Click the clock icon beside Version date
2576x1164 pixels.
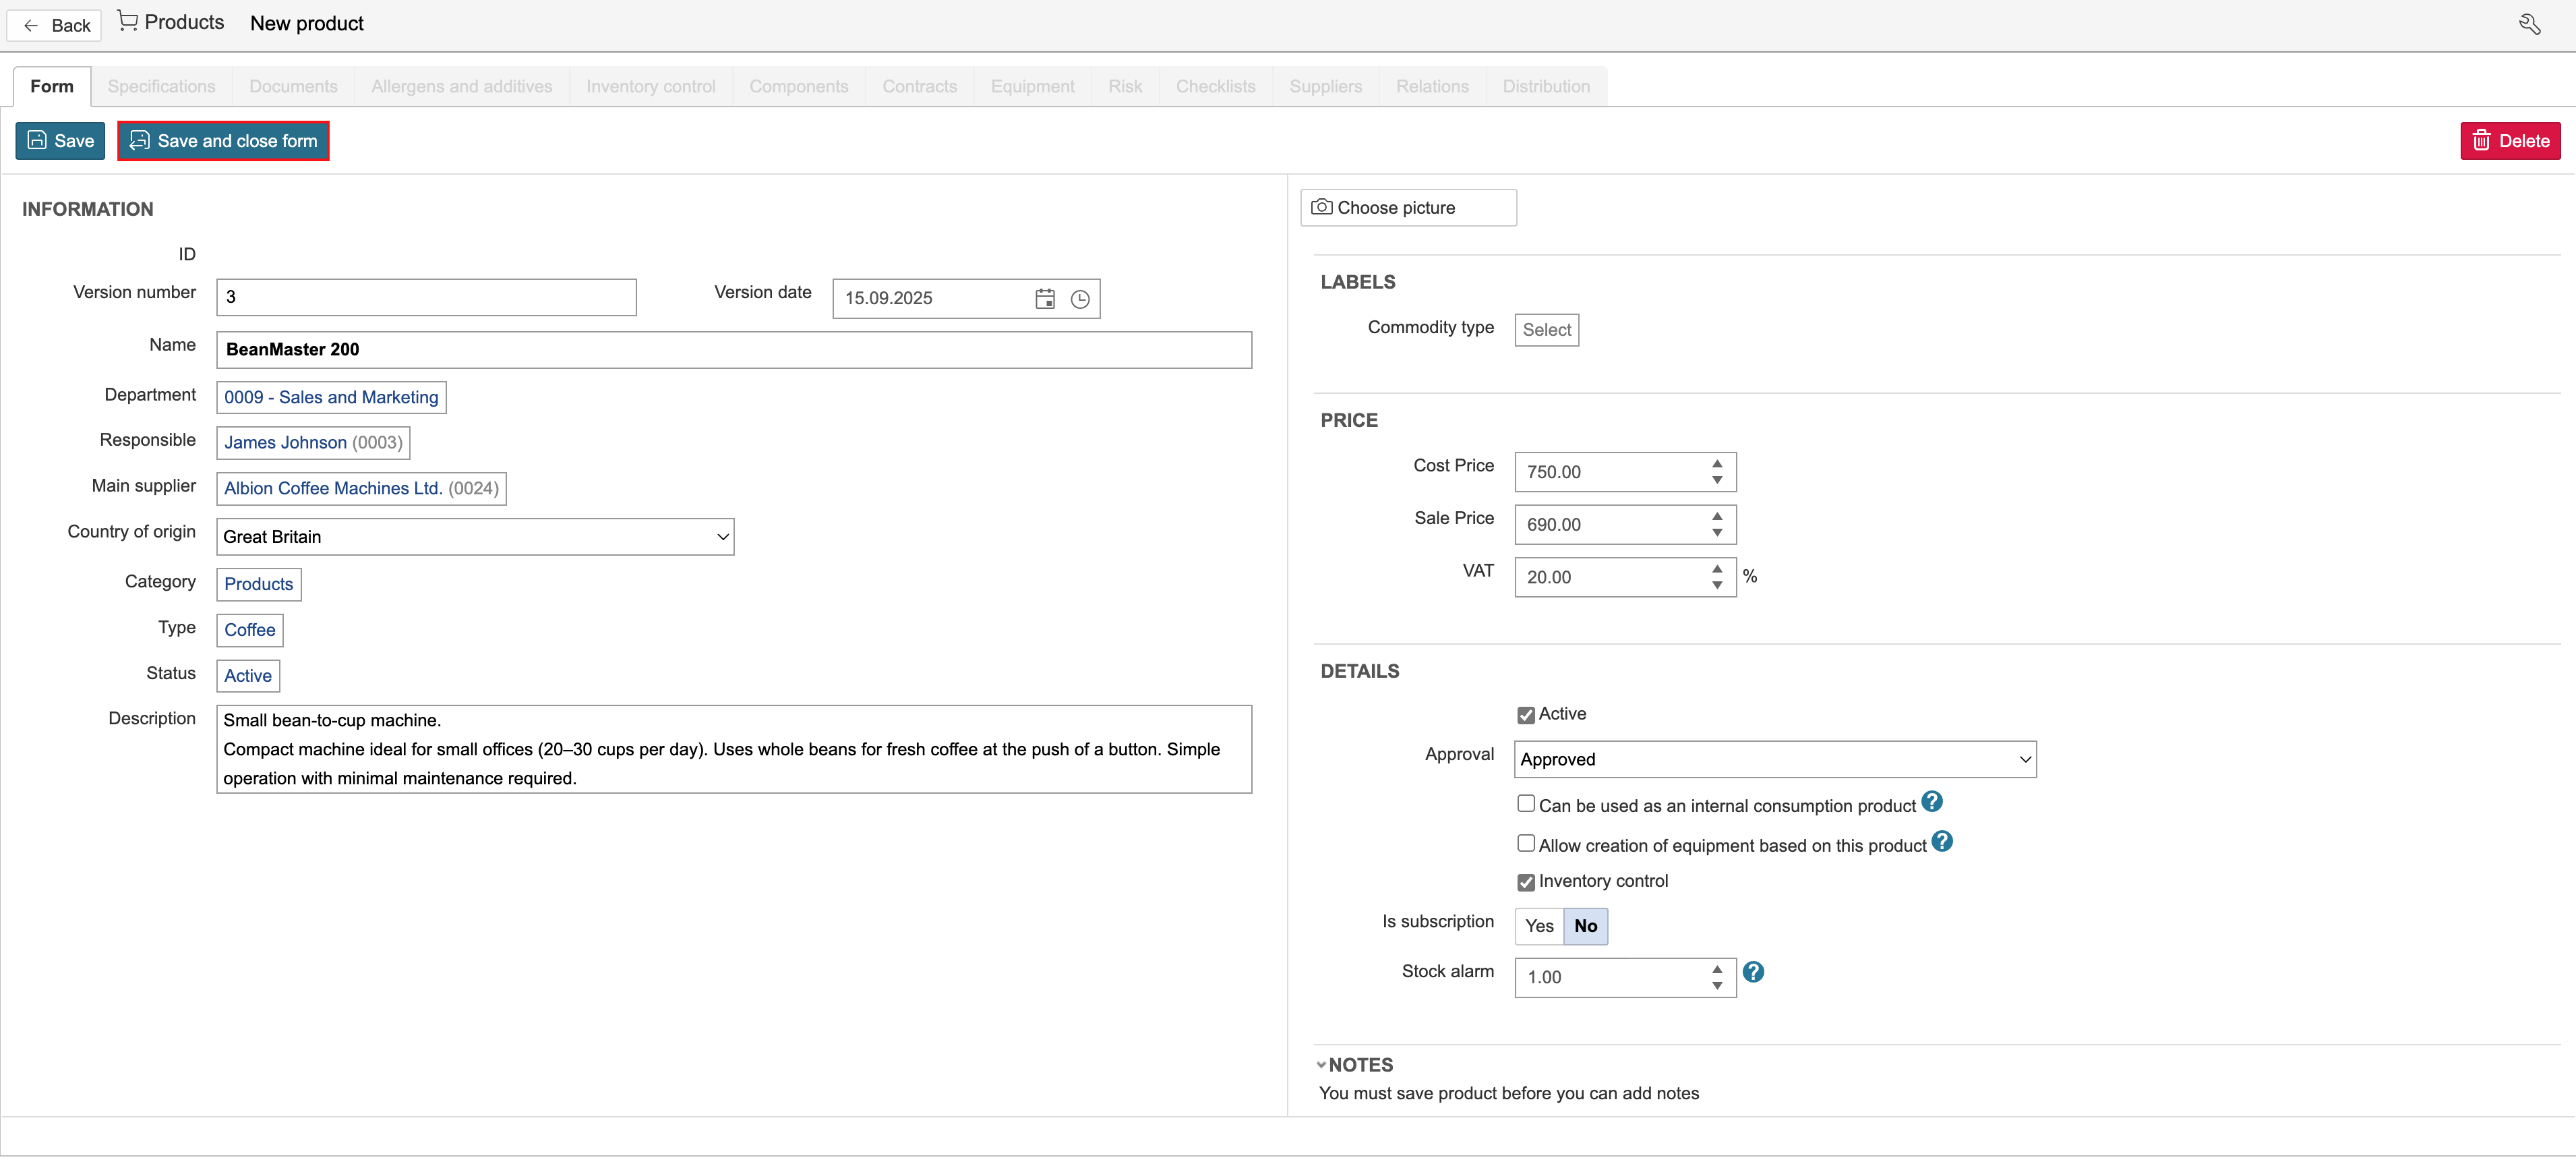(1080, 298)
